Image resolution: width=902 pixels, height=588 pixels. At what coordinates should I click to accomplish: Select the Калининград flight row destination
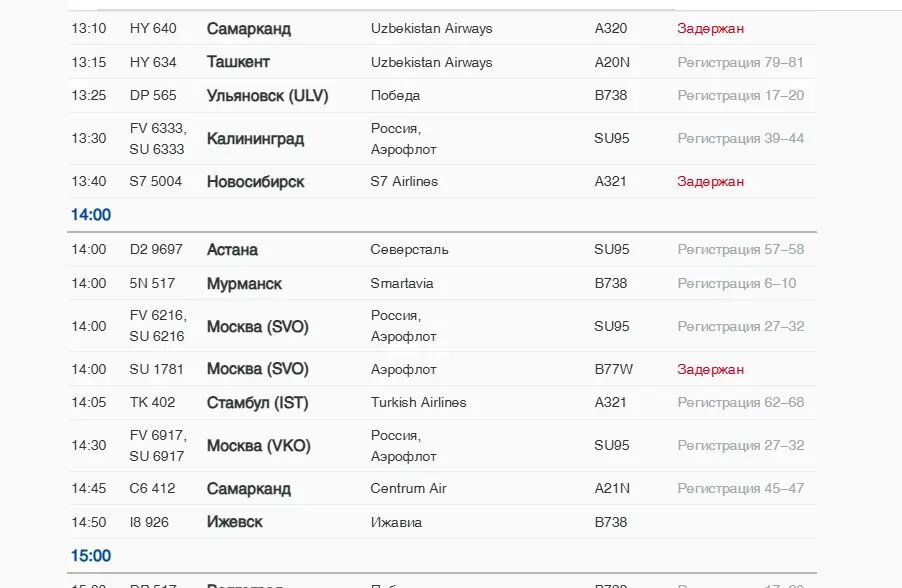[x=255, y=139]
